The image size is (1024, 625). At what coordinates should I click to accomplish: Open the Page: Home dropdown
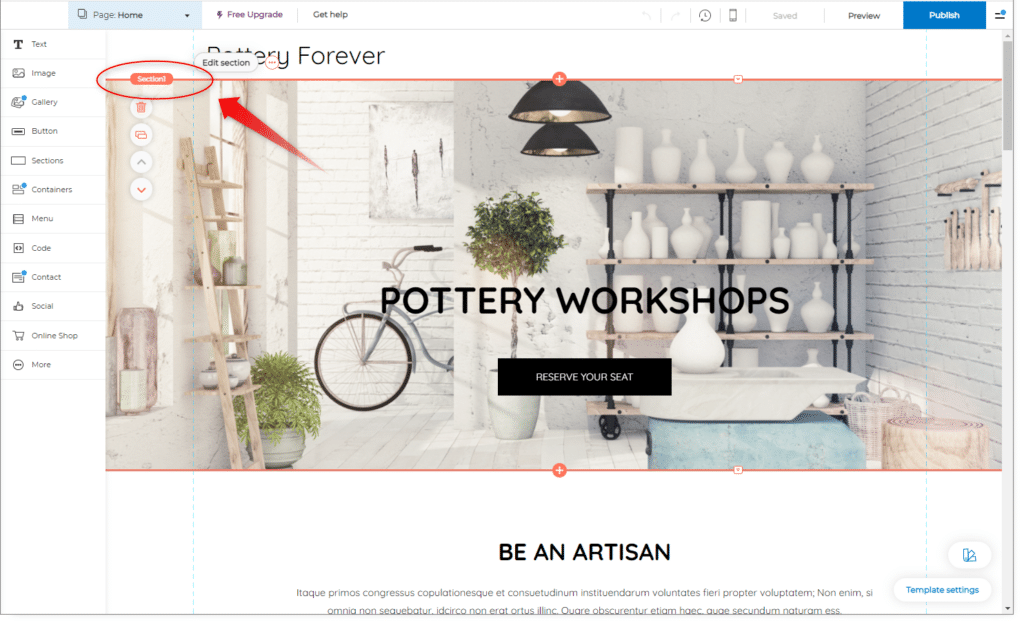tap(133, 14)
